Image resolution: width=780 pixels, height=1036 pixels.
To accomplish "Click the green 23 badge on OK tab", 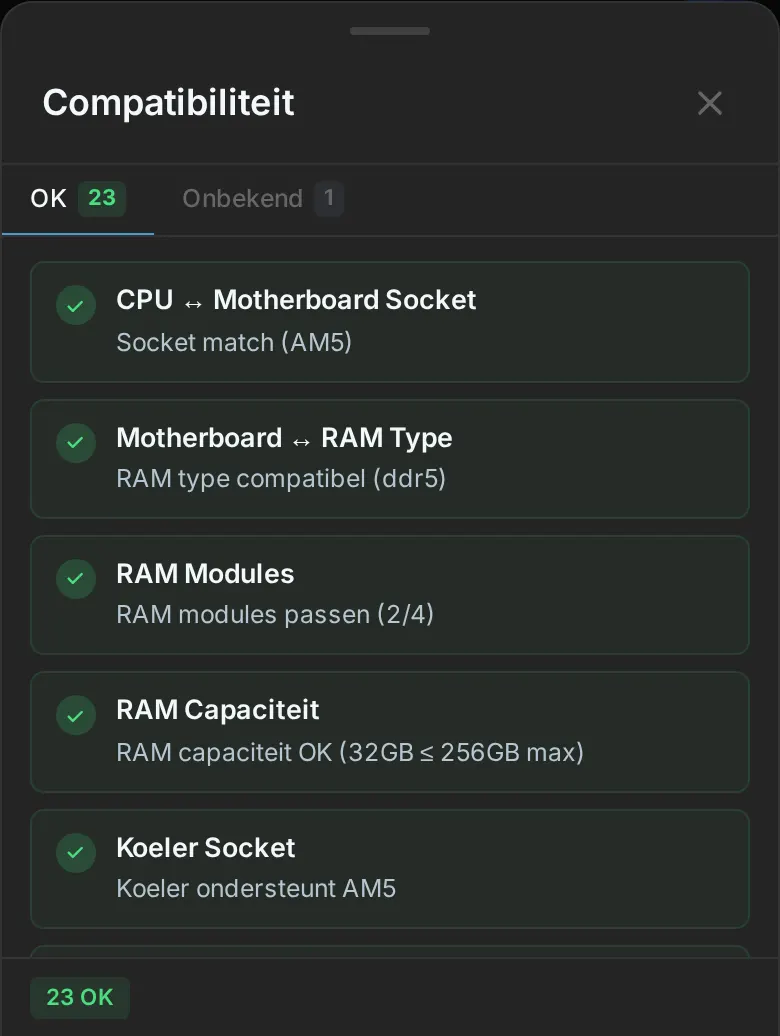I will pos(102,198).
